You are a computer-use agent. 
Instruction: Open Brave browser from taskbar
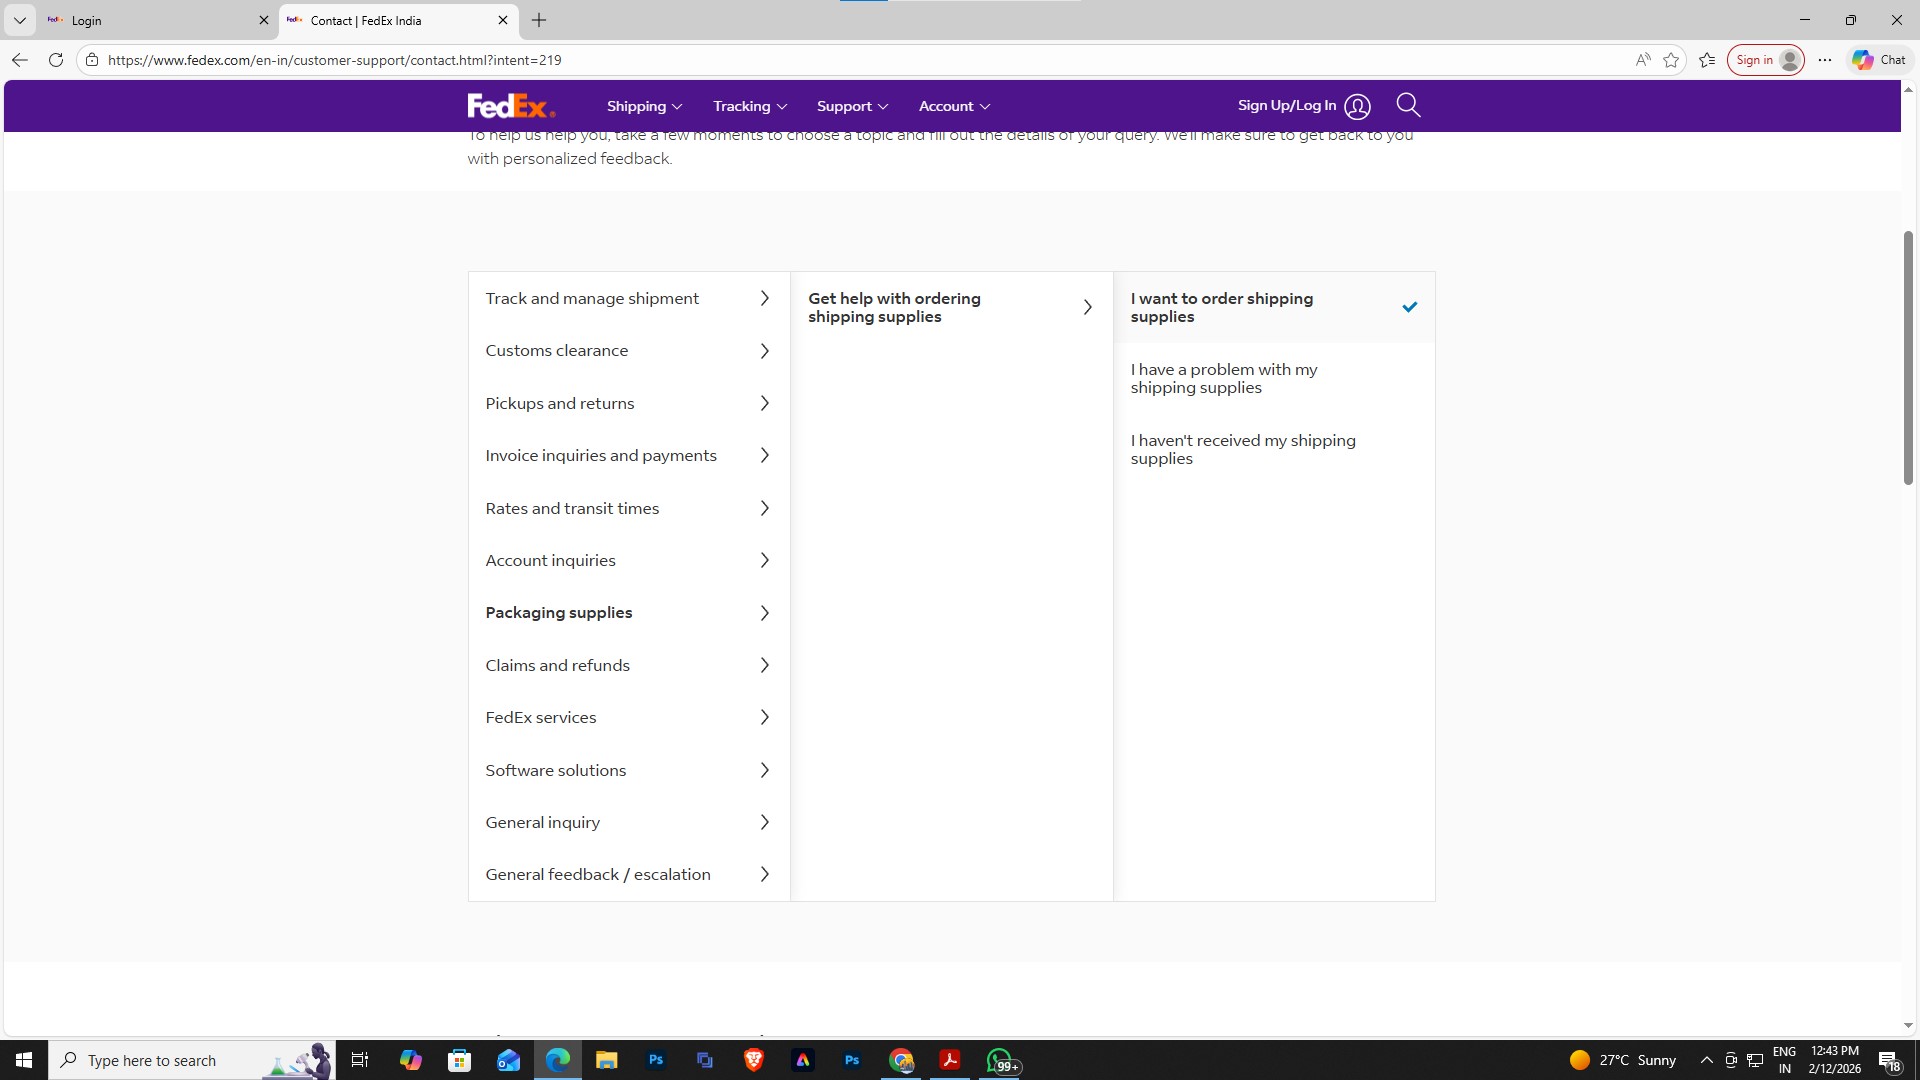click(x=753, y=1060)
